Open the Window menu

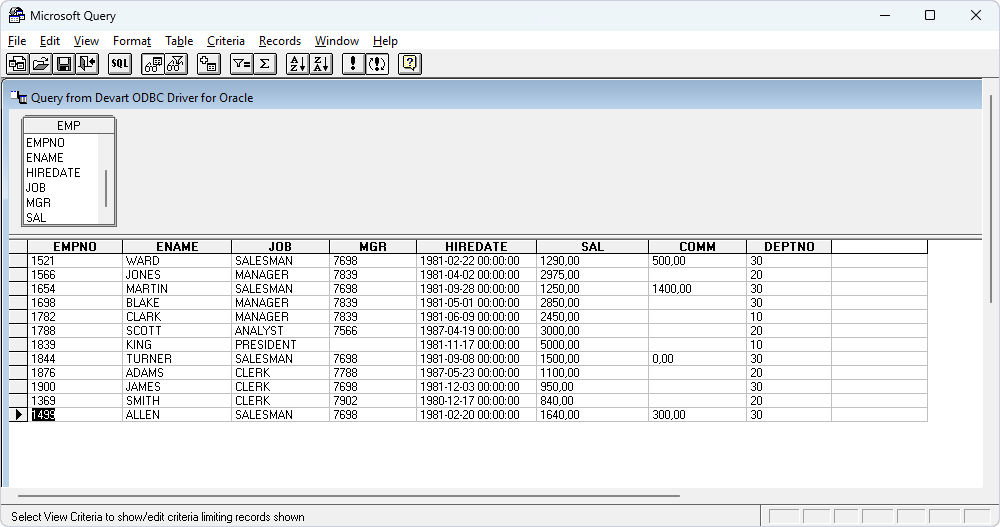(337, 41)
